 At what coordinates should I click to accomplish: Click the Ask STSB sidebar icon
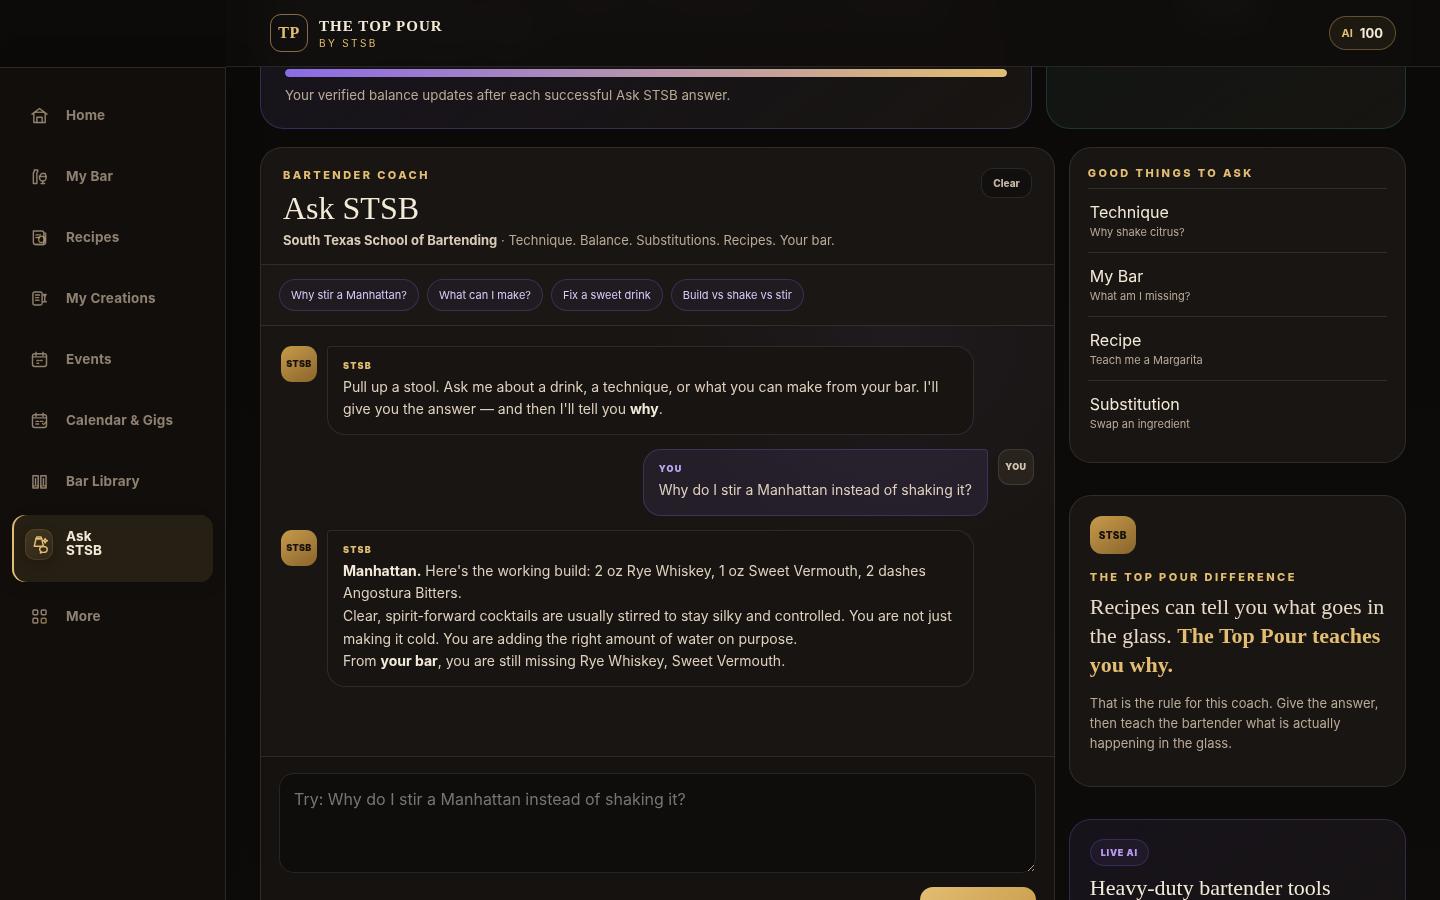click(x=39, y=544)
